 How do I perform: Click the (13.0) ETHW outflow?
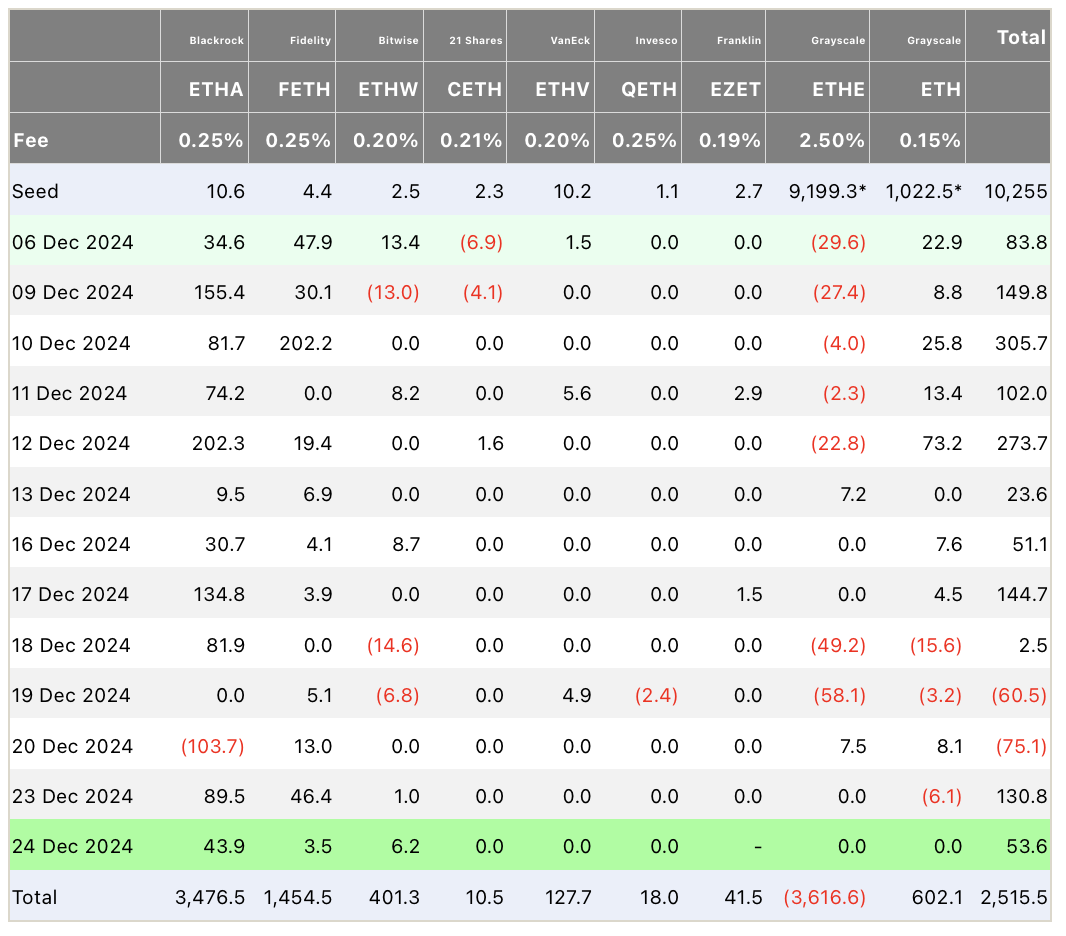tap(393, 293)
